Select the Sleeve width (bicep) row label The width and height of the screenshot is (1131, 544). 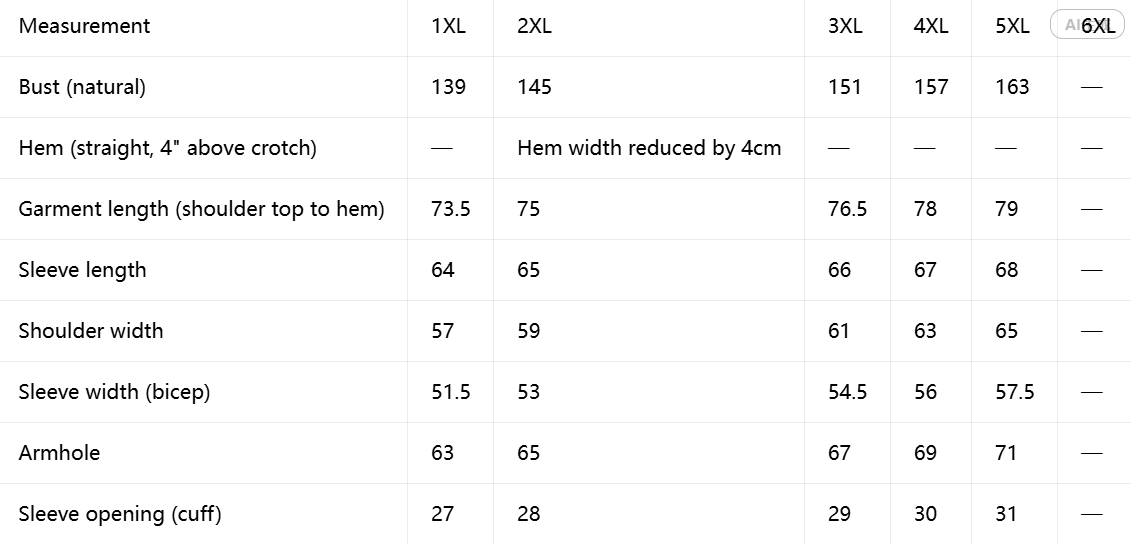pos(114,392)
